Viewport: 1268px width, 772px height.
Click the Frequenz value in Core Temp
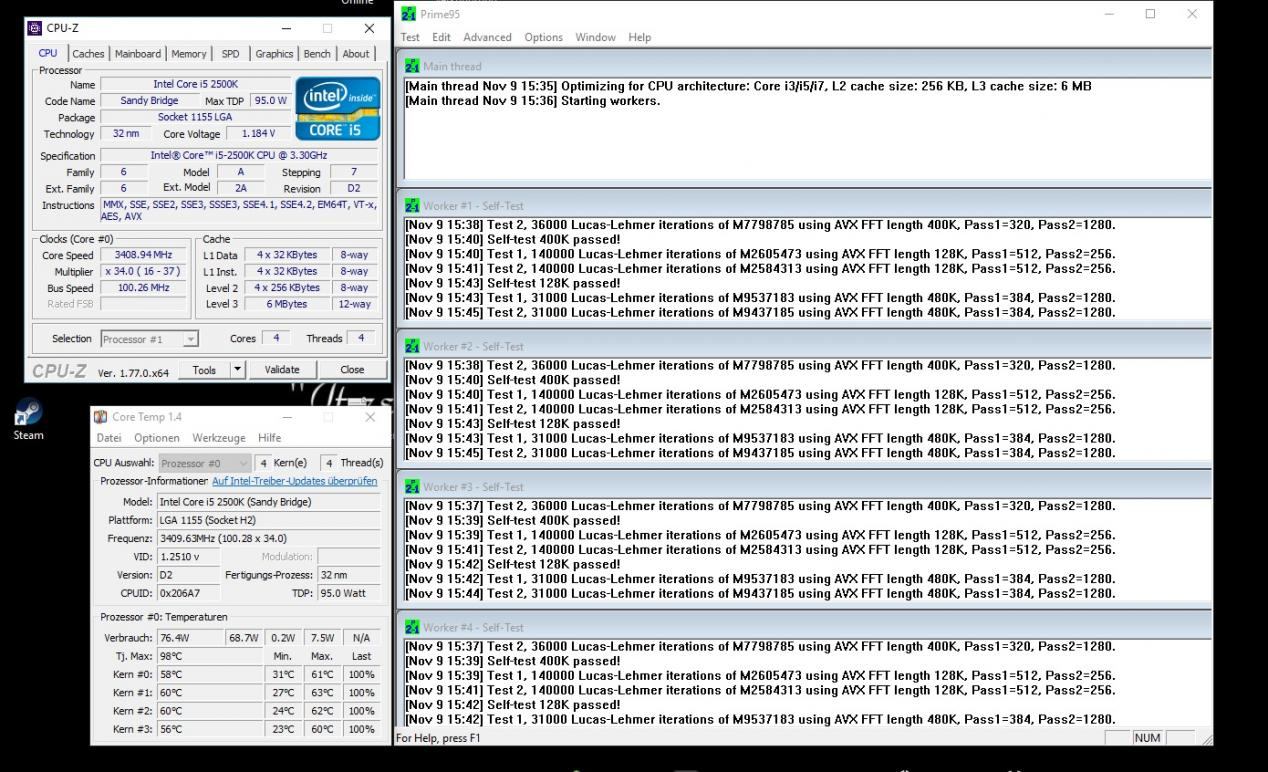[268, 538]
